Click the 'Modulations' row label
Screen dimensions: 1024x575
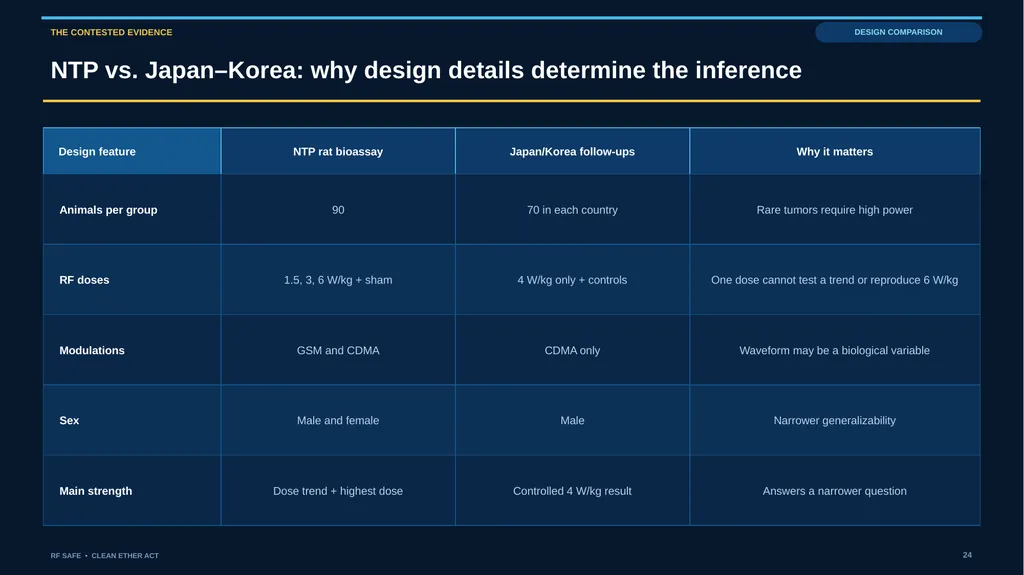132,350
